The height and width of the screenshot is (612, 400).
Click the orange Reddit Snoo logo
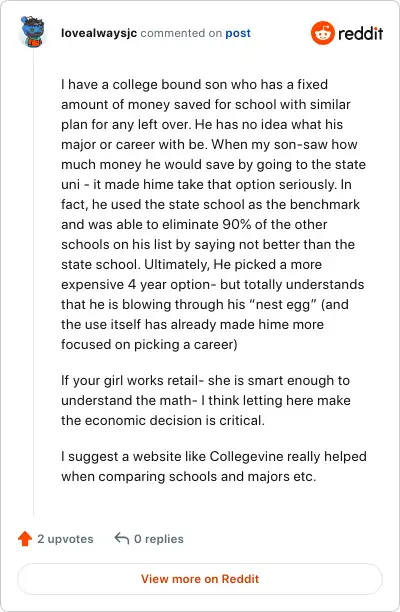[x=322, y=33]
